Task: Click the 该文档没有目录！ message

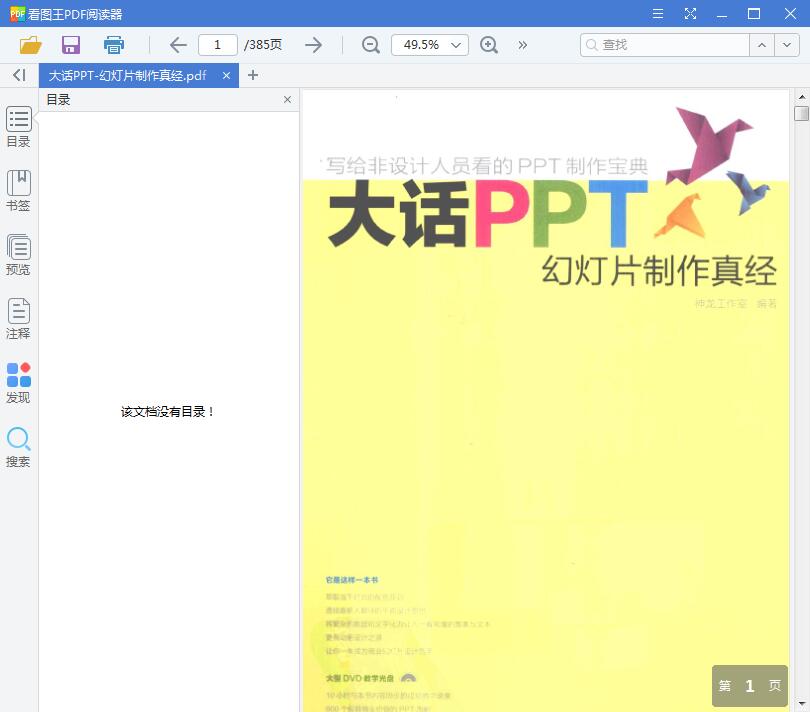Action: click(167, 412)
